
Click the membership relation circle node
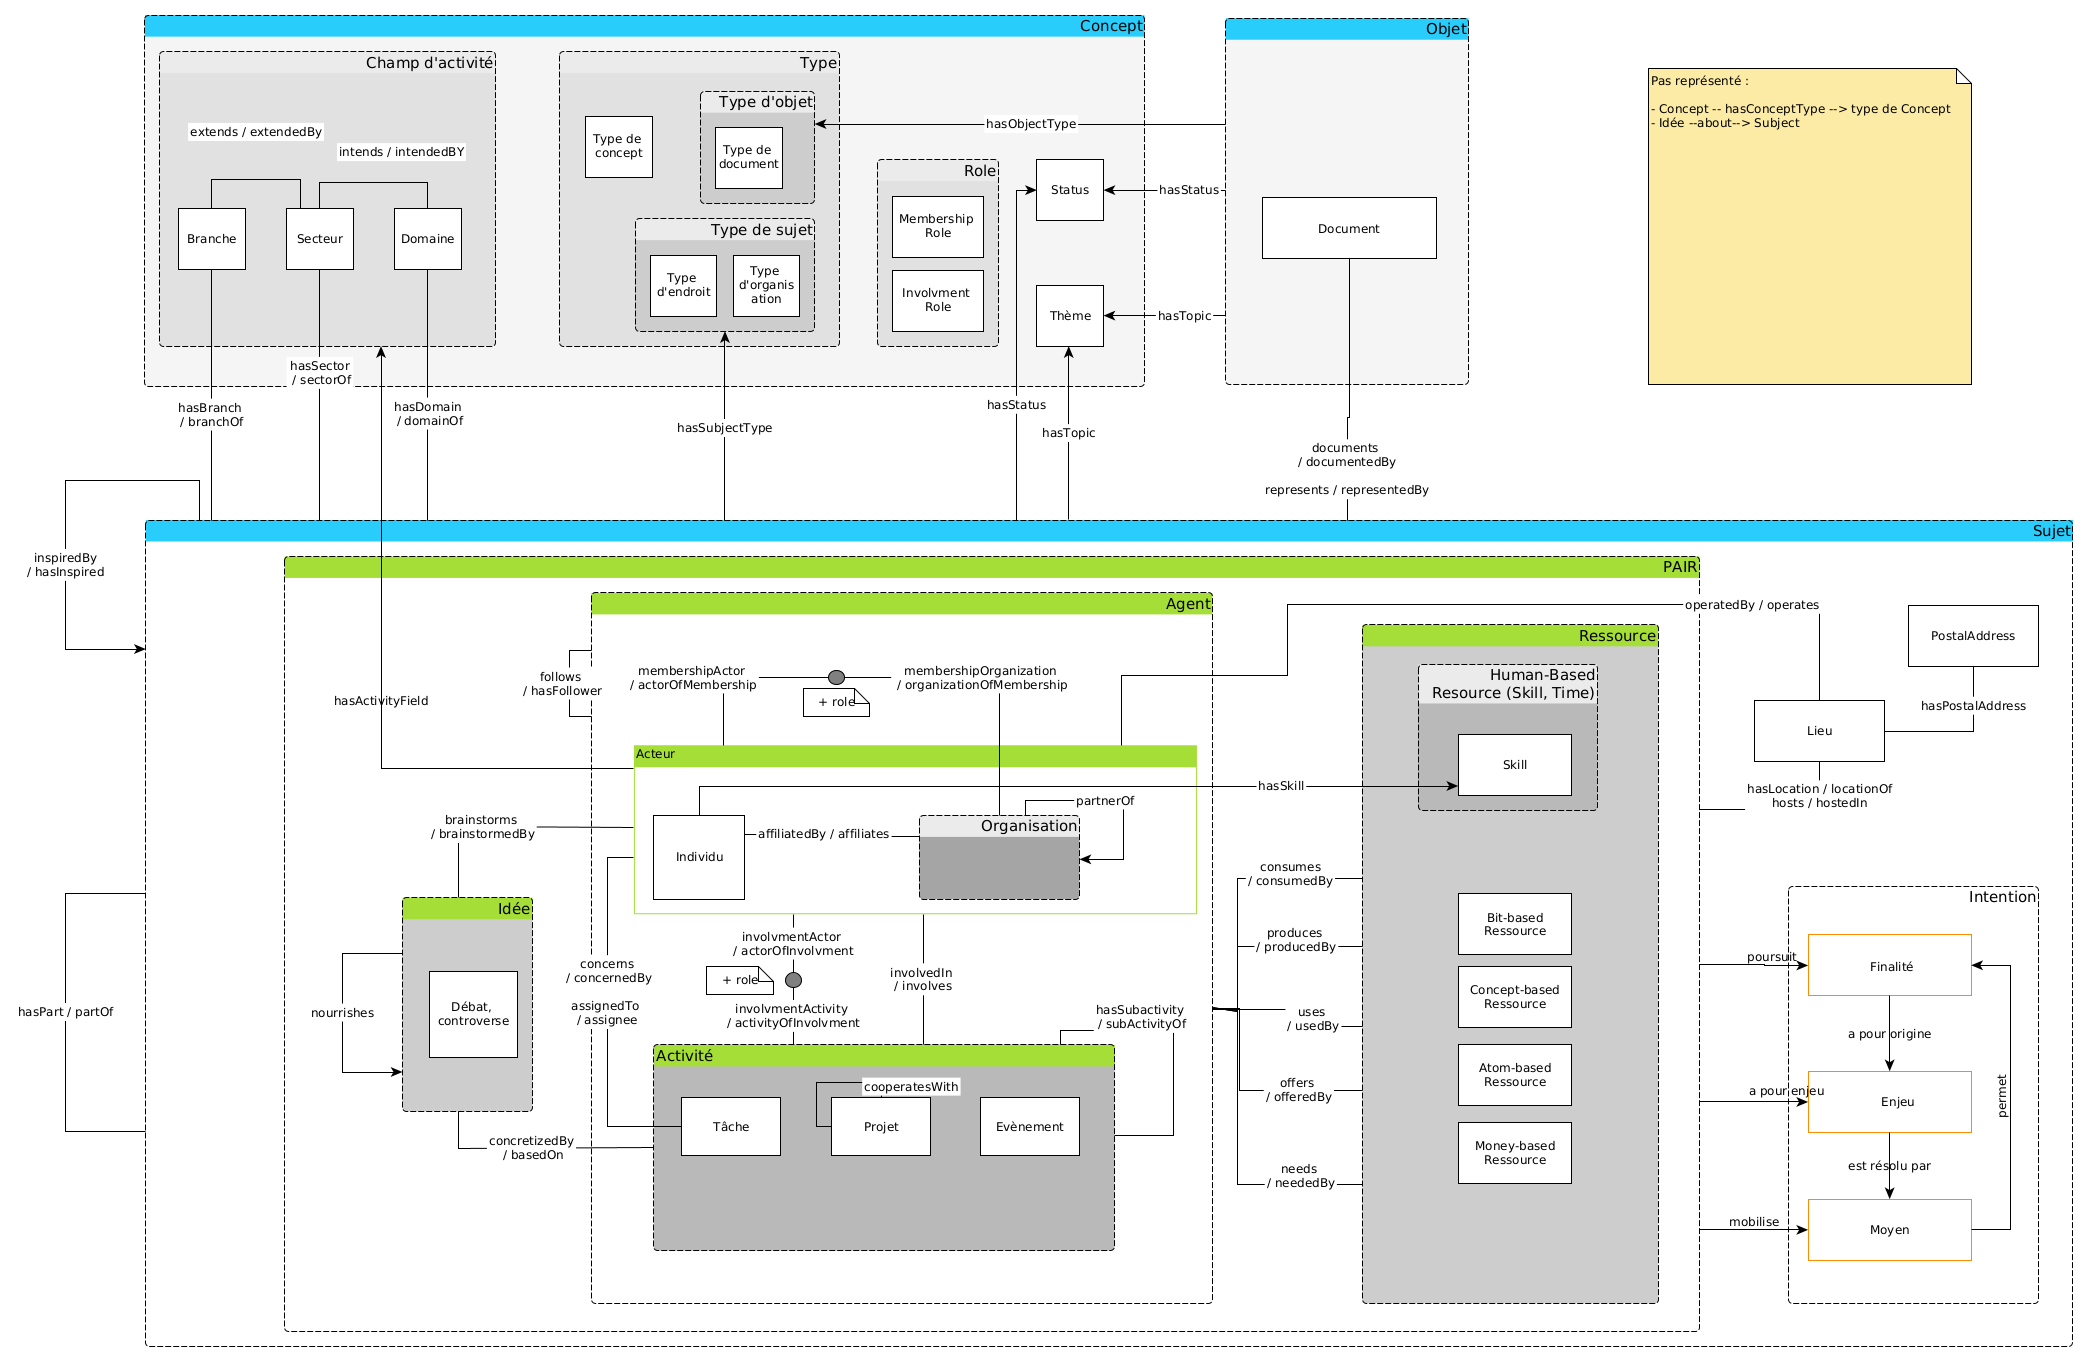pyautogui.click(x=837, y=678)
